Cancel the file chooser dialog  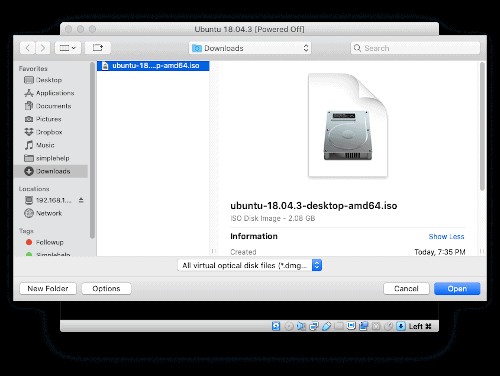pos(406,289)
